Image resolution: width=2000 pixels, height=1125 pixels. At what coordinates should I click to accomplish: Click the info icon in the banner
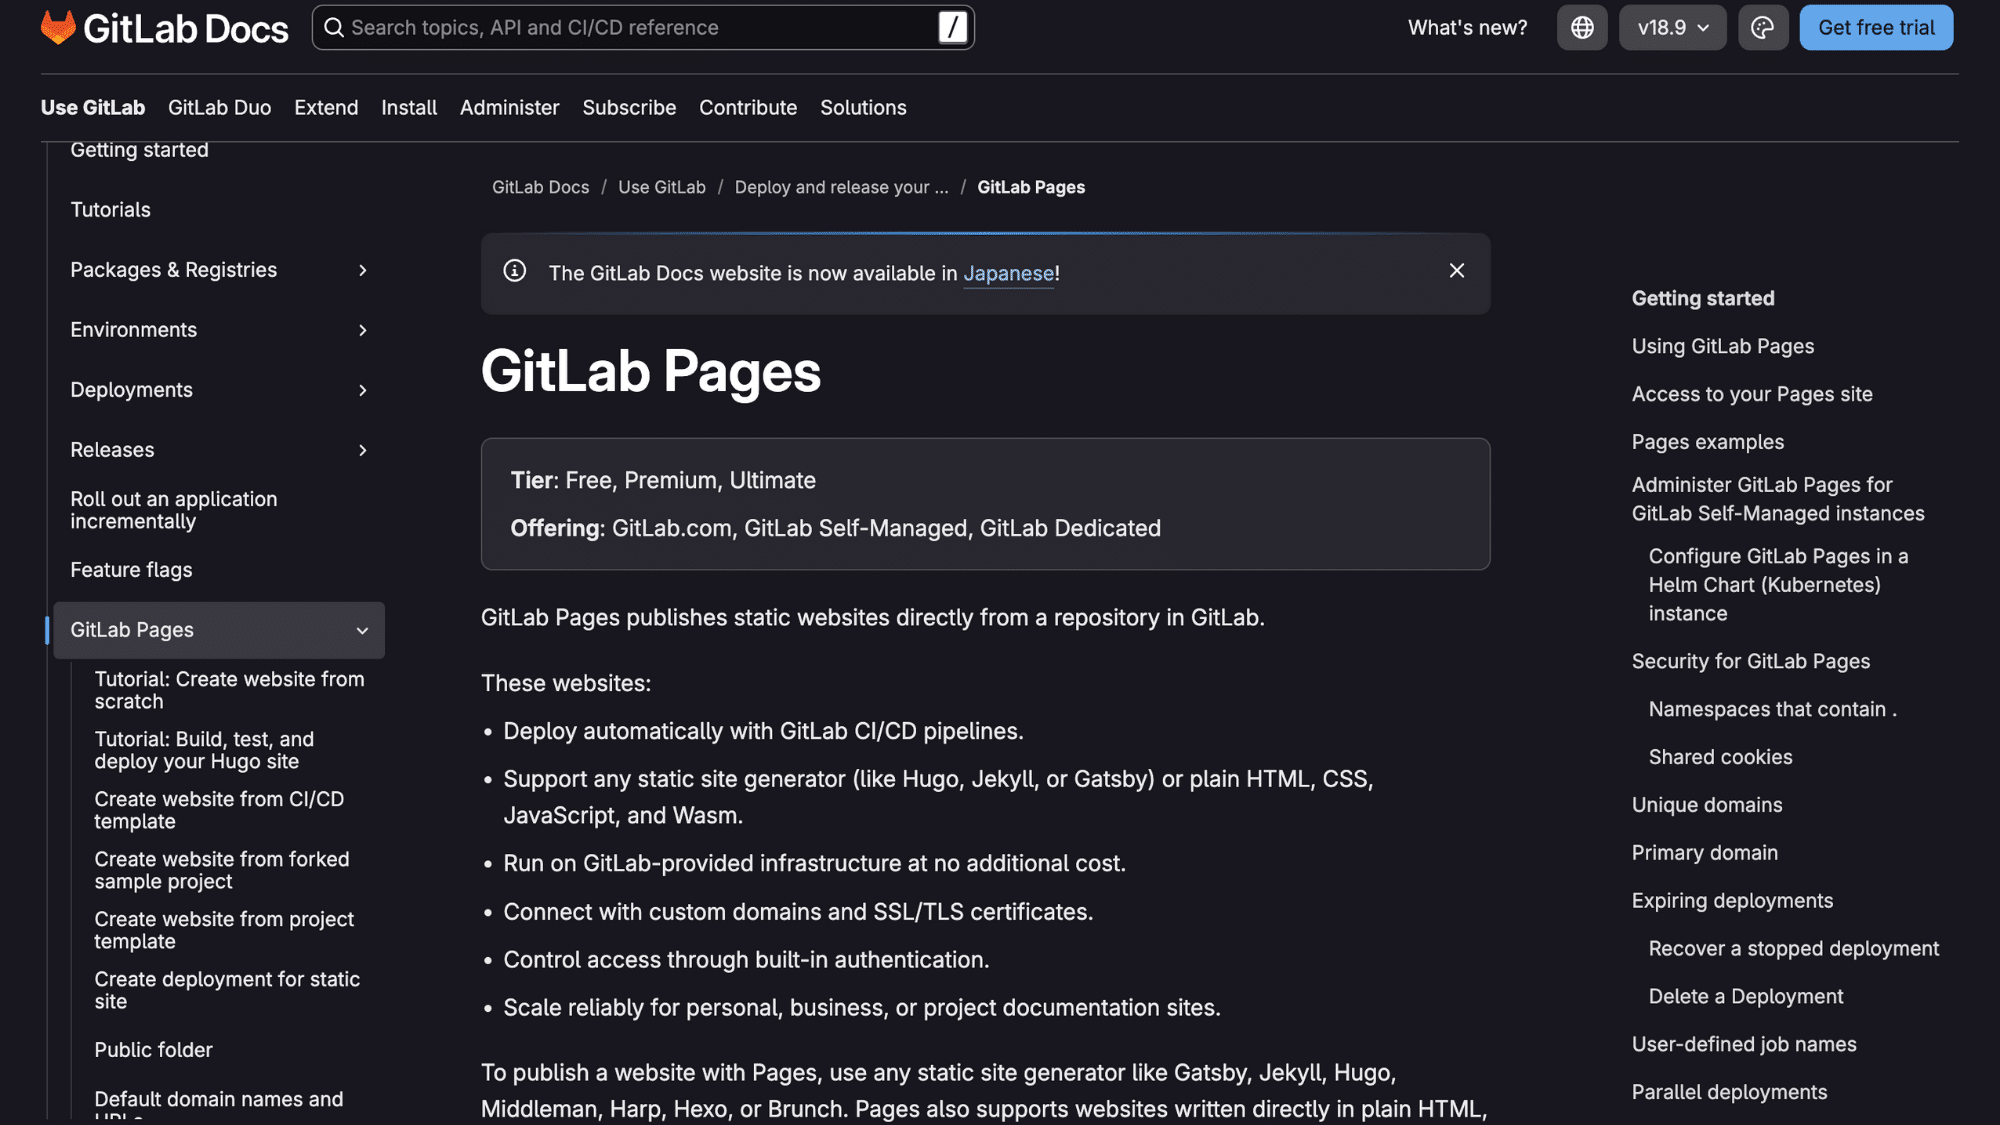pos(514,271)
